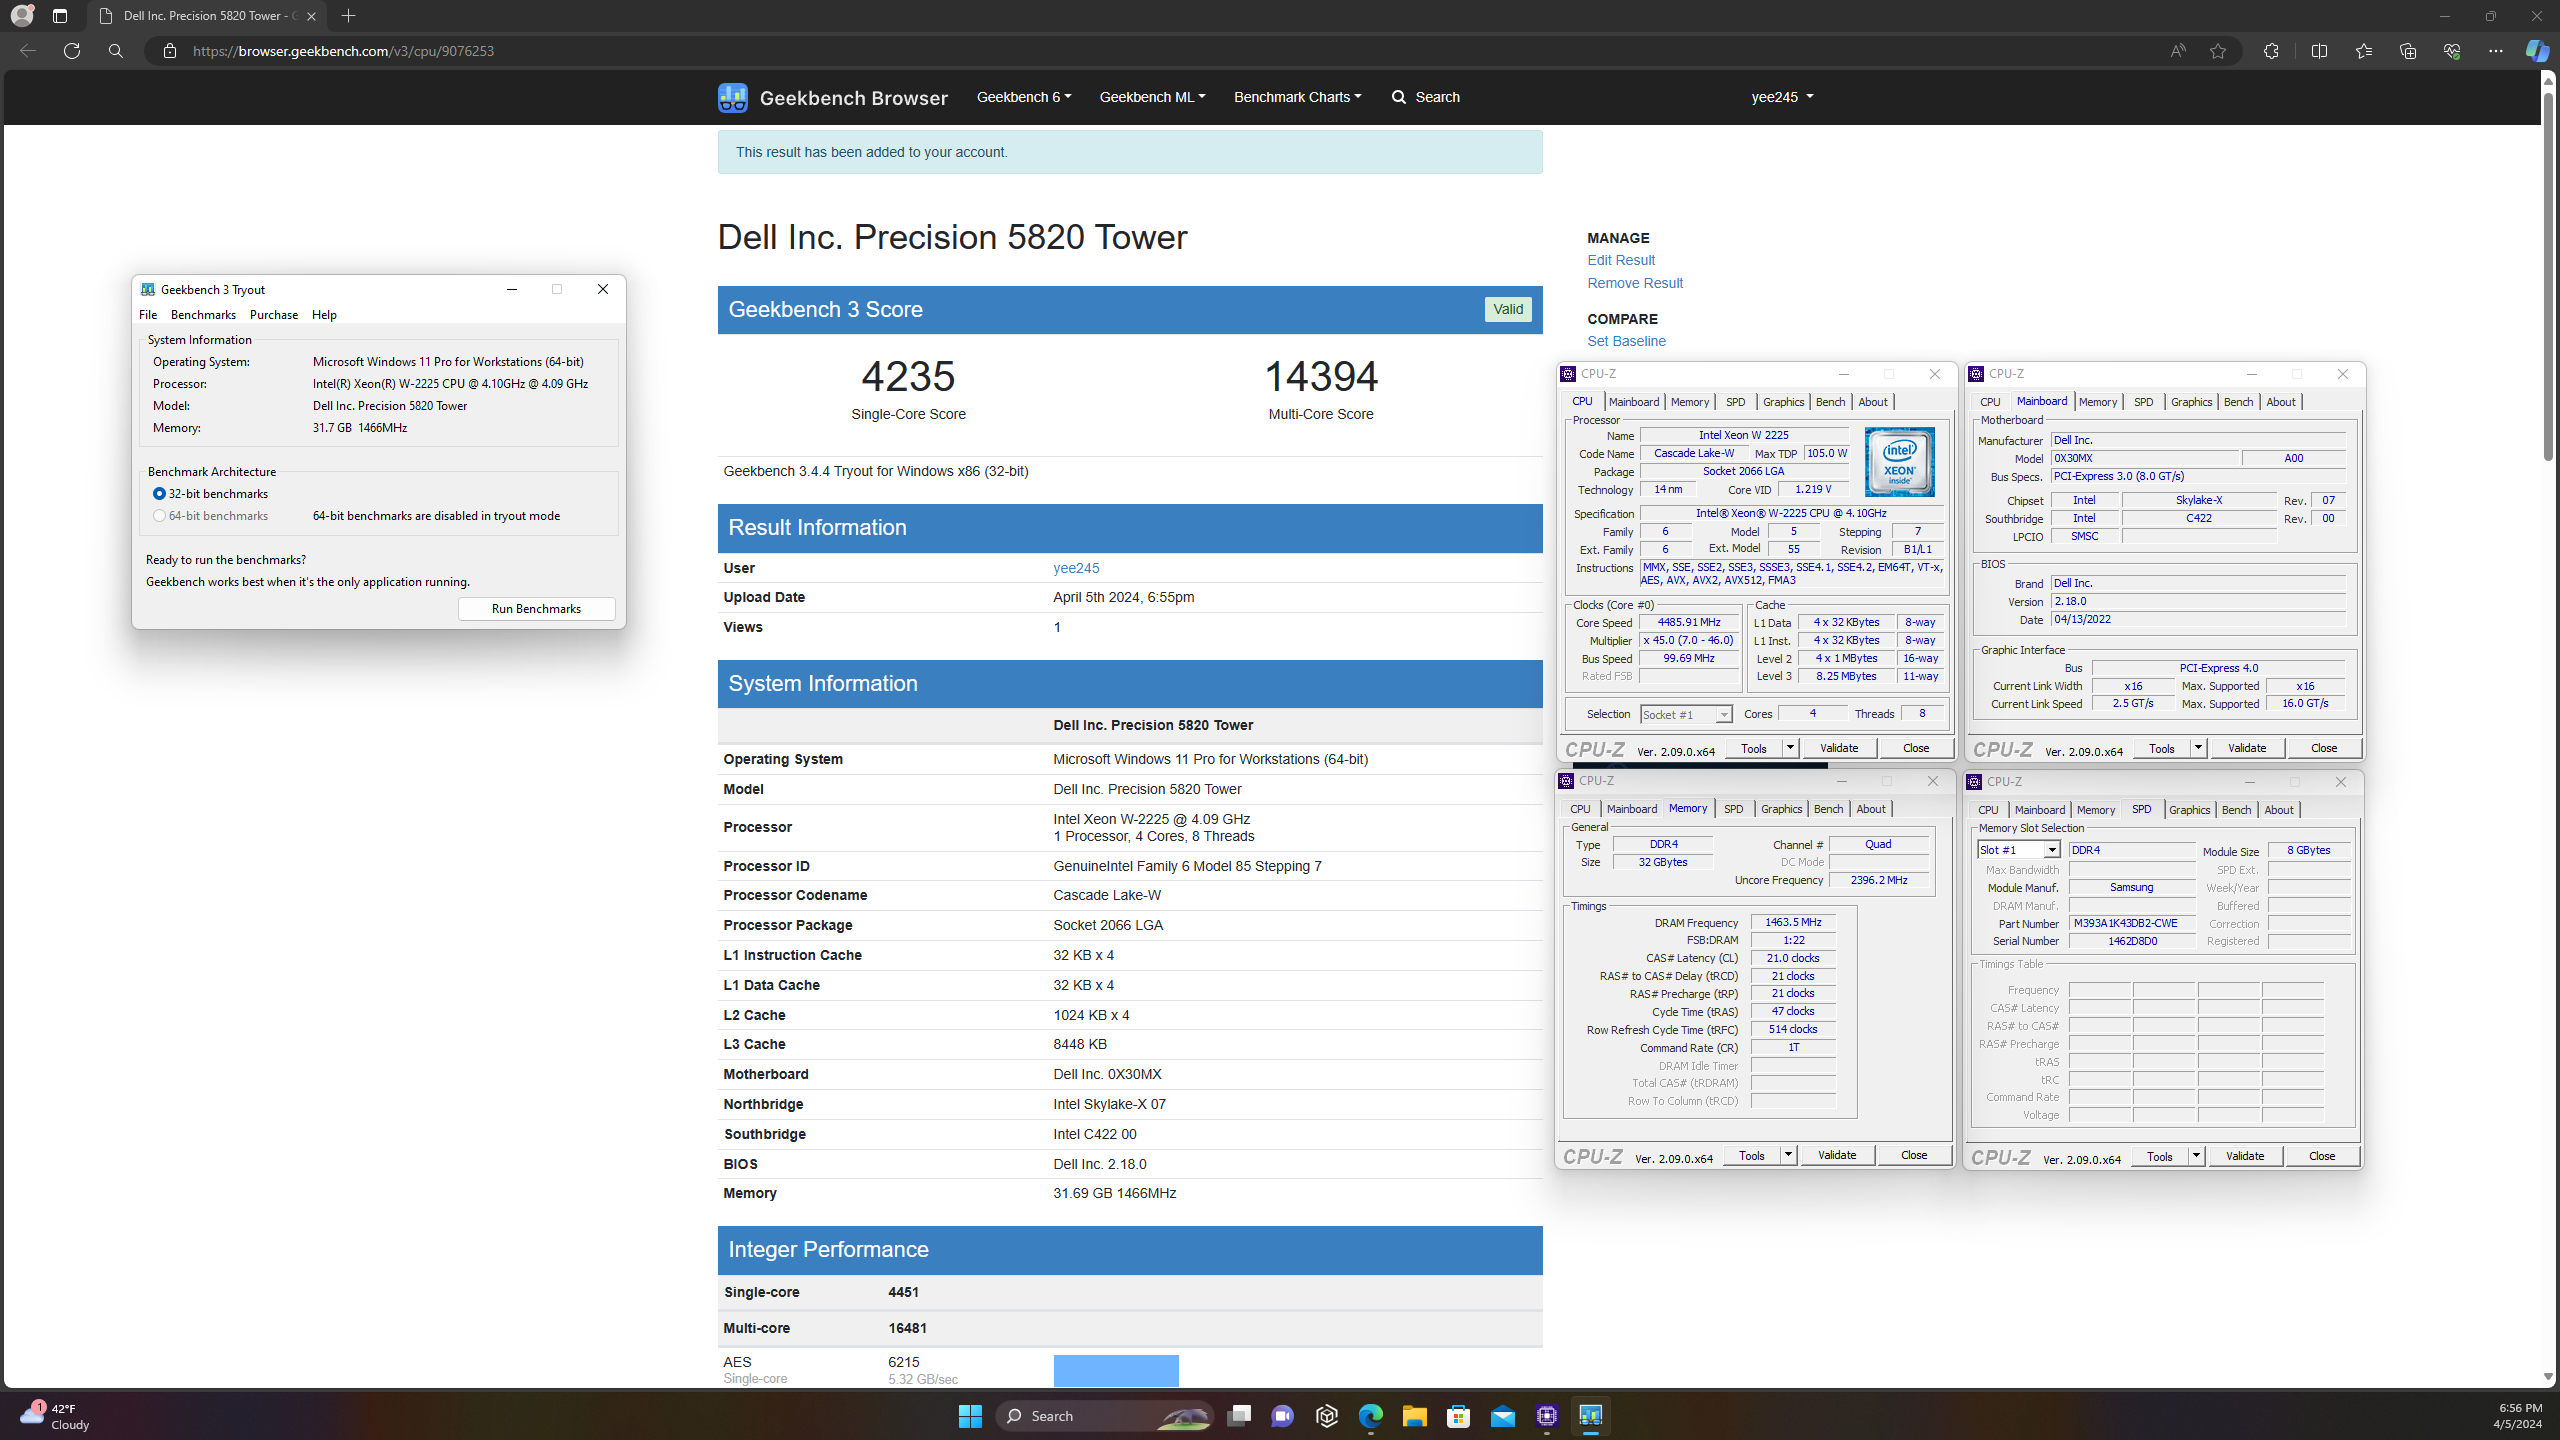
Task: Open Browser essentials heart icon
Action: [2451, 51]
